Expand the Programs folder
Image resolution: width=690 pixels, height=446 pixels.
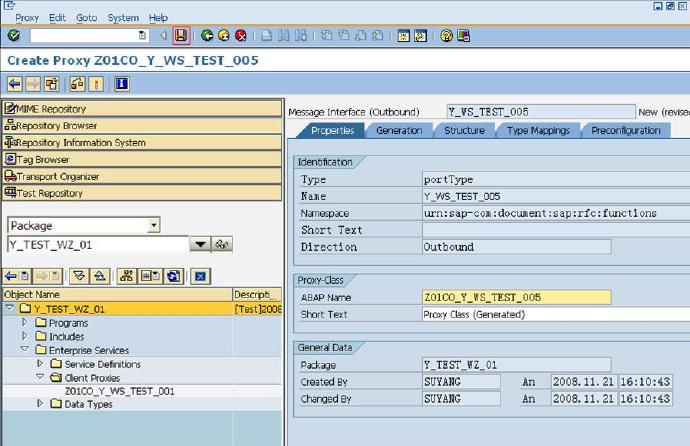pyautogui.click(x=25, y=322)
